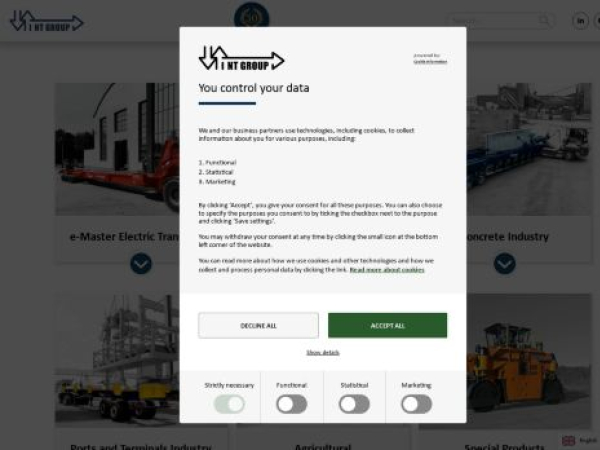The width and height of the screenshot is (600, 450).
Task: Click the English language flag icon
Action: [568, 441]
